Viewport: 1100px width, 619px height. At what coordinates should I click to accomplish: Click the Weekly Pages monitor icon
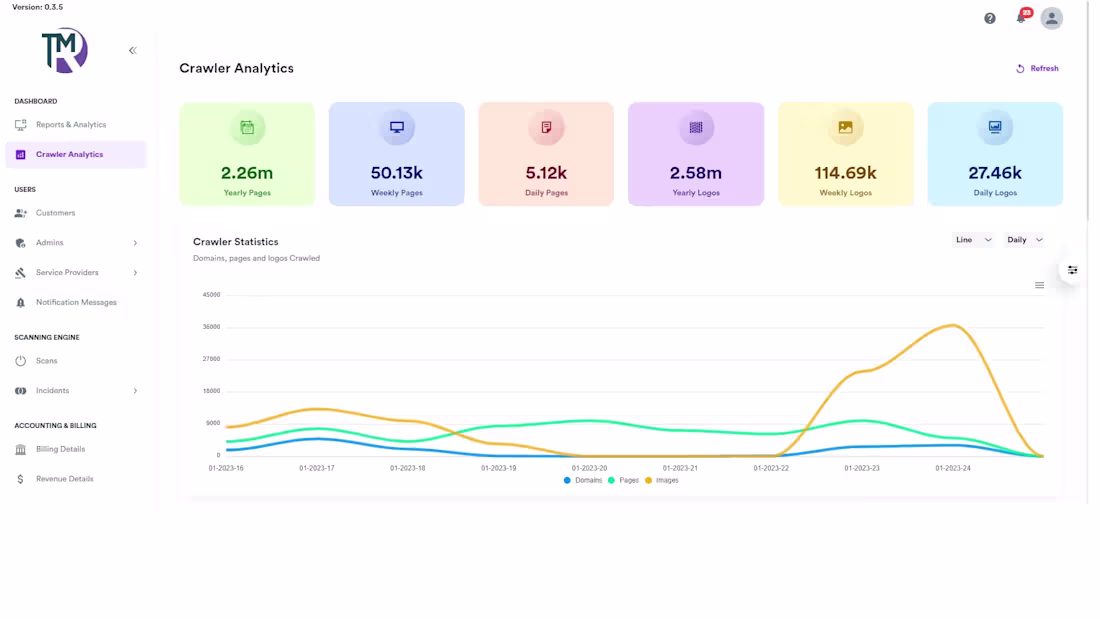point(396,128)
